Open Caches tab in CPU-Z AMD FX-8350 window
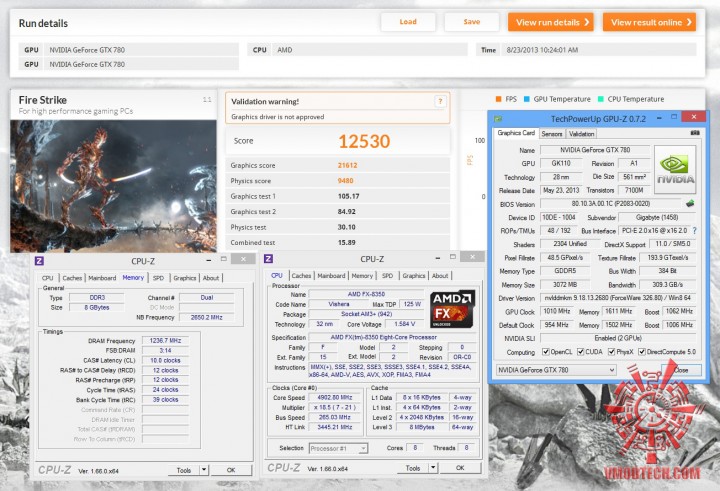Viewport: 720px width, 491px height. point(301,276)
